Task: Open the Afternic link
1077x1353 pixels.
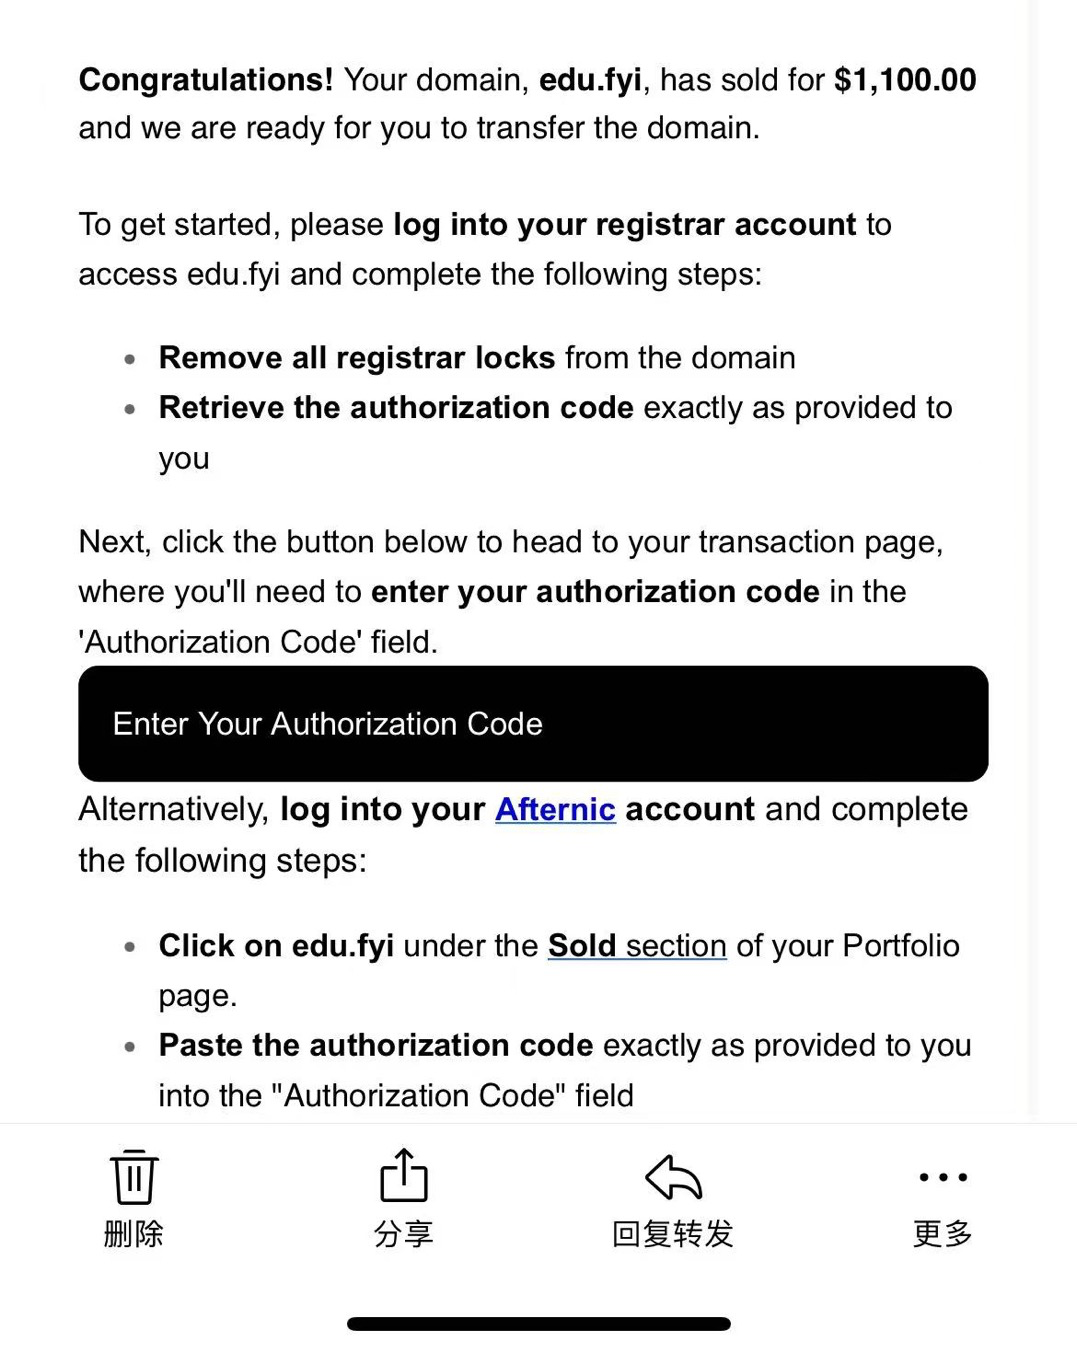Action: [x=555, y=809]
